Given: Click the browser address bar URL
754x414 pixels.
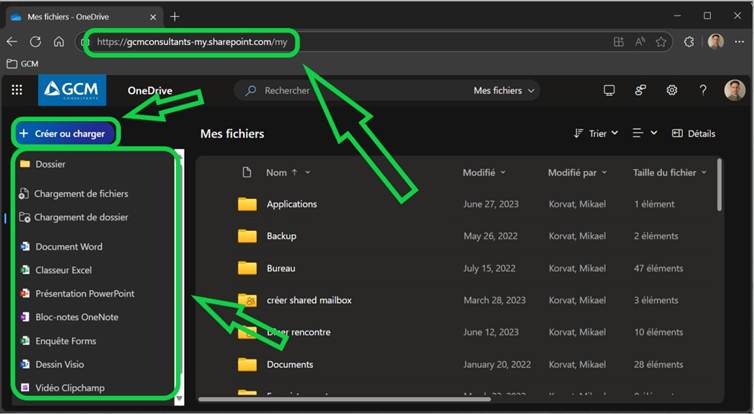Looking at the screenshot, I should coord(192,42).
